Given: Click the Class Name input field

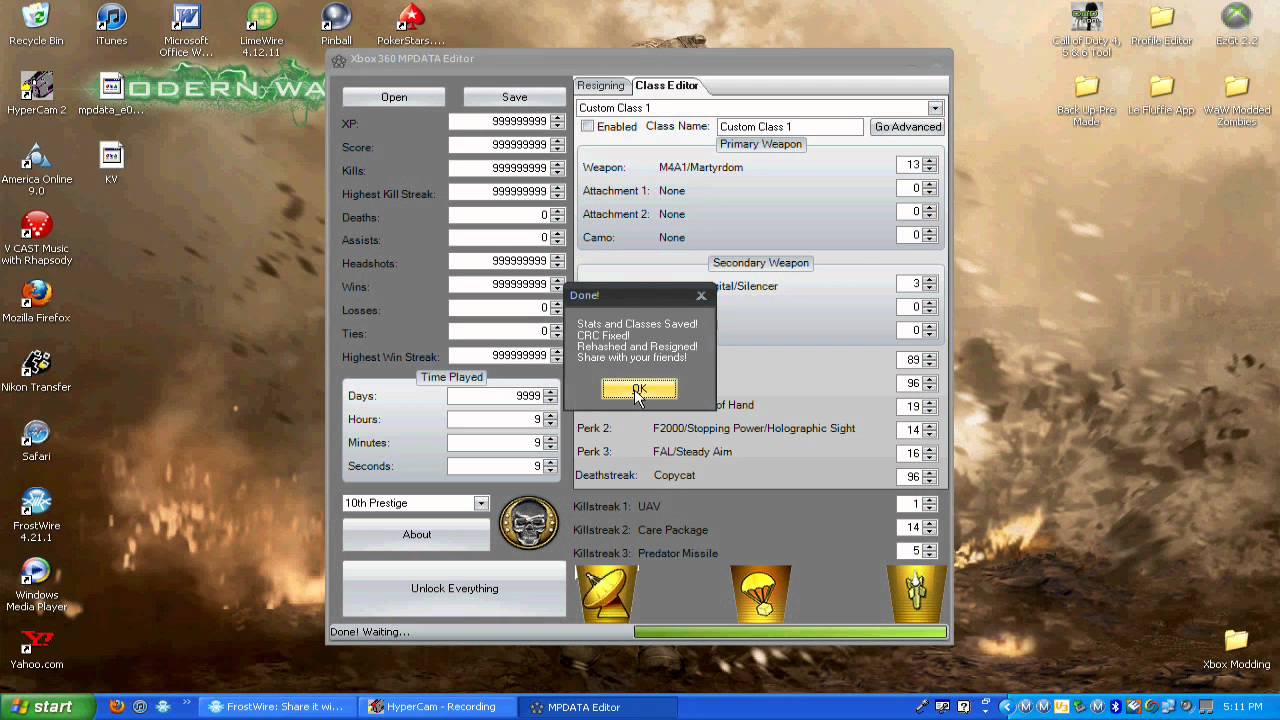Looking at the screenshot, I should click(790, 127).
